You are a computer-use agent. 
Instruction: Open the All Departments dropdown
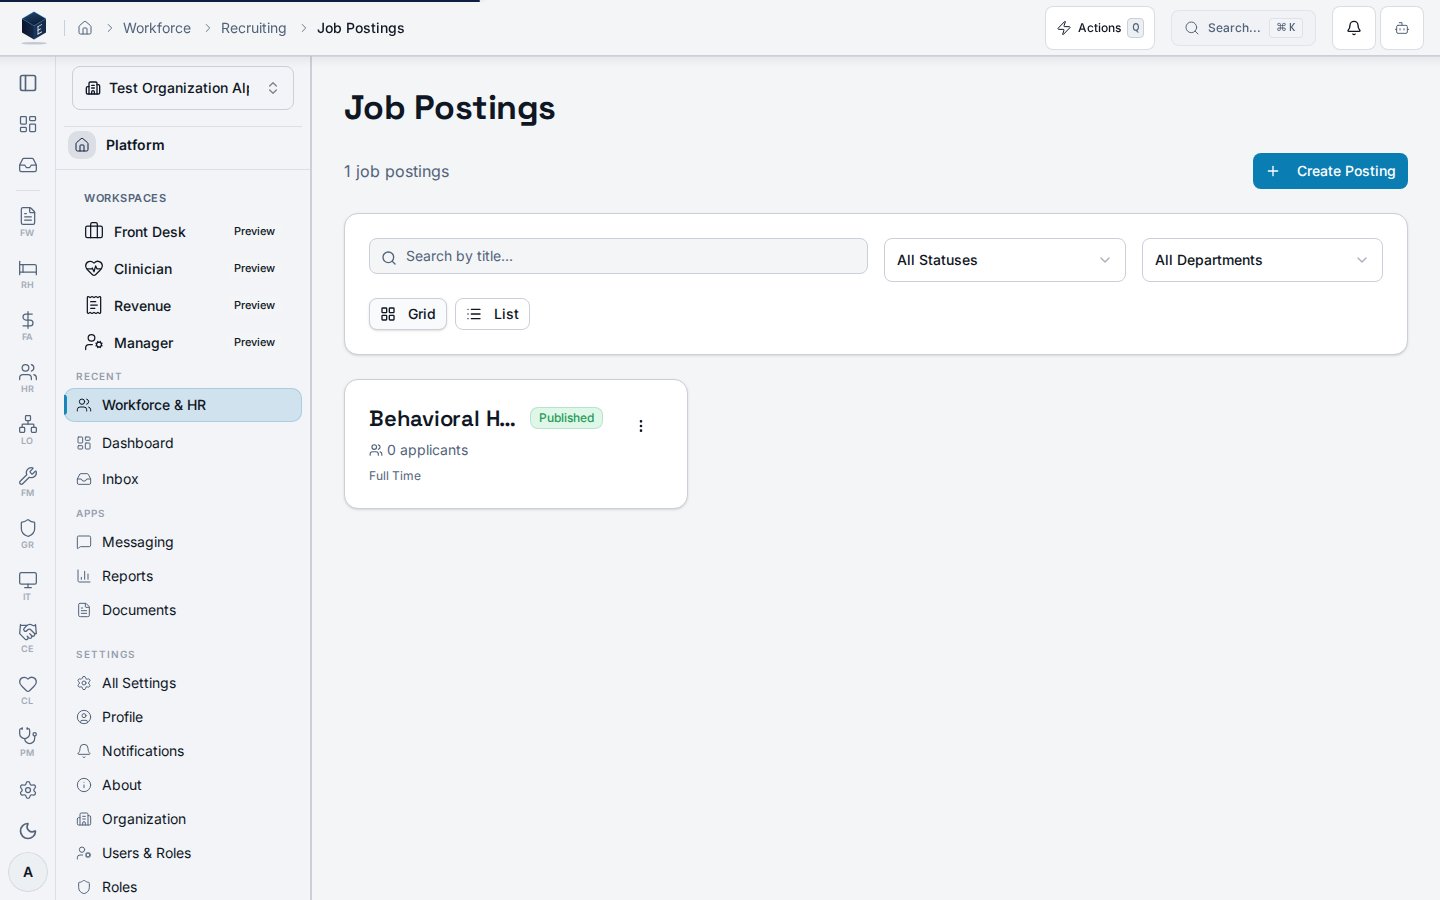point(1262,260)
